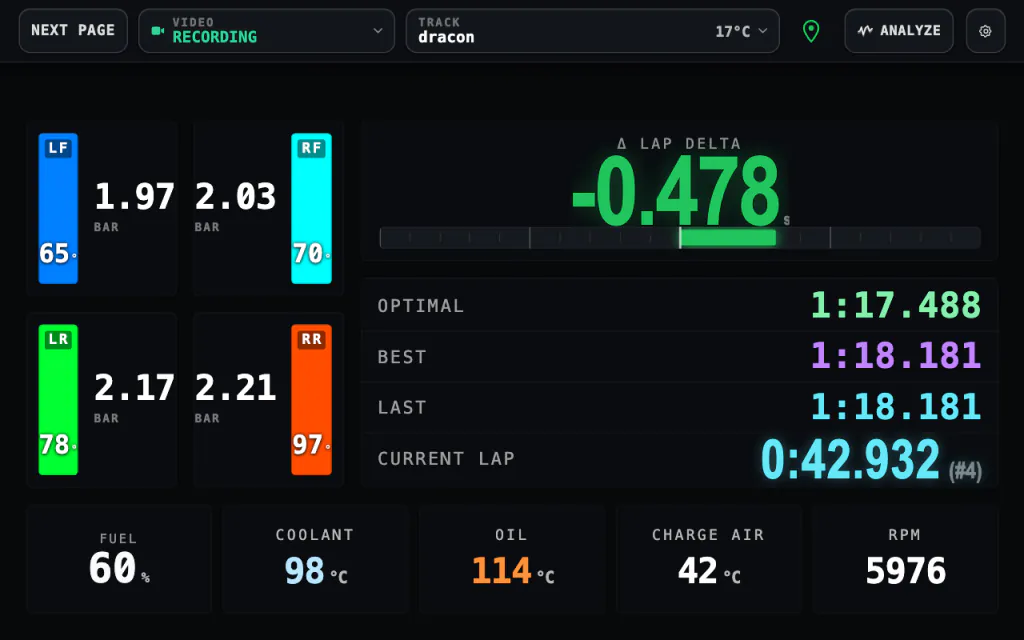Expand the video dropdown chevron

point(377,31)
